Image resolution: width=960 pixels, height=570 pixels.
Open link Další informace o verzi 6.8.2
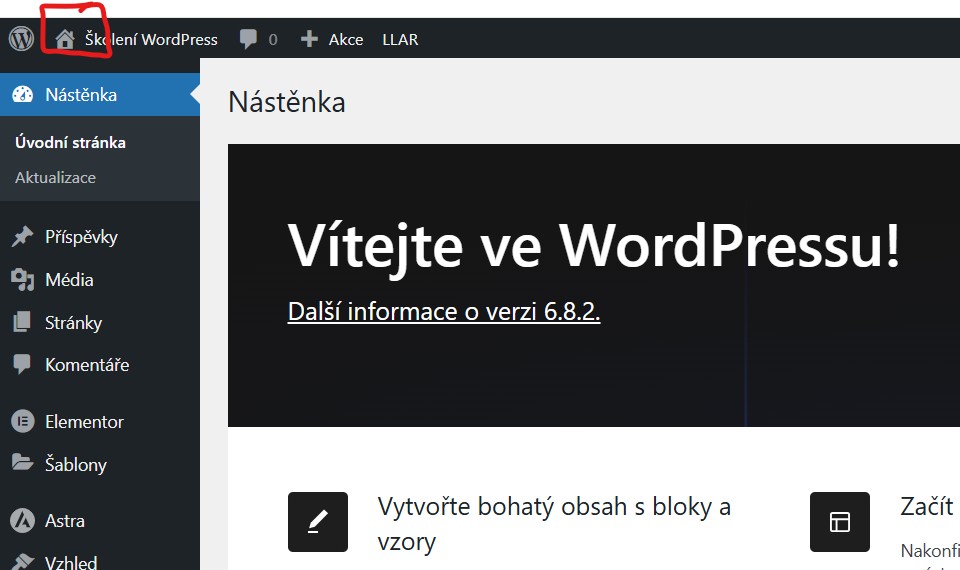click(x=444, y=311)
